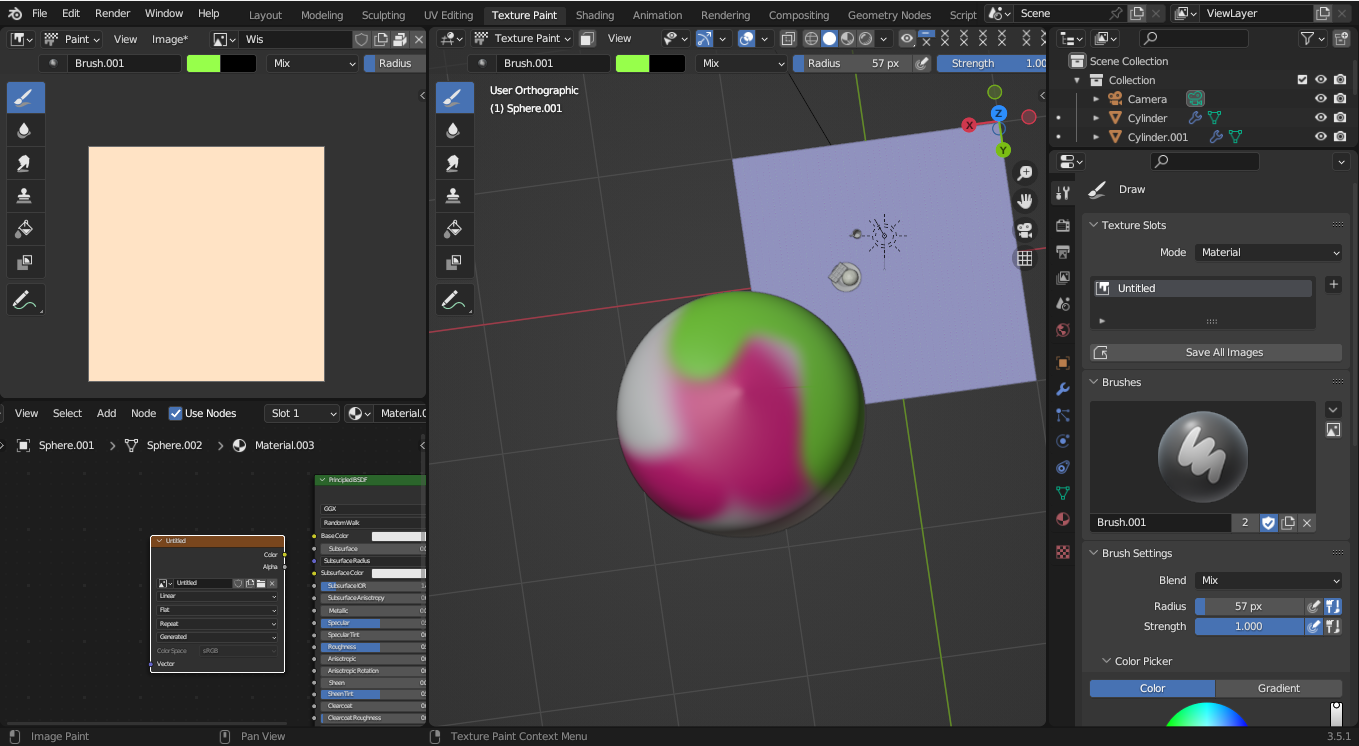1359x746 pixels.
Task: Select the Draw brush tool in image editor
Action: pos(25,98)
